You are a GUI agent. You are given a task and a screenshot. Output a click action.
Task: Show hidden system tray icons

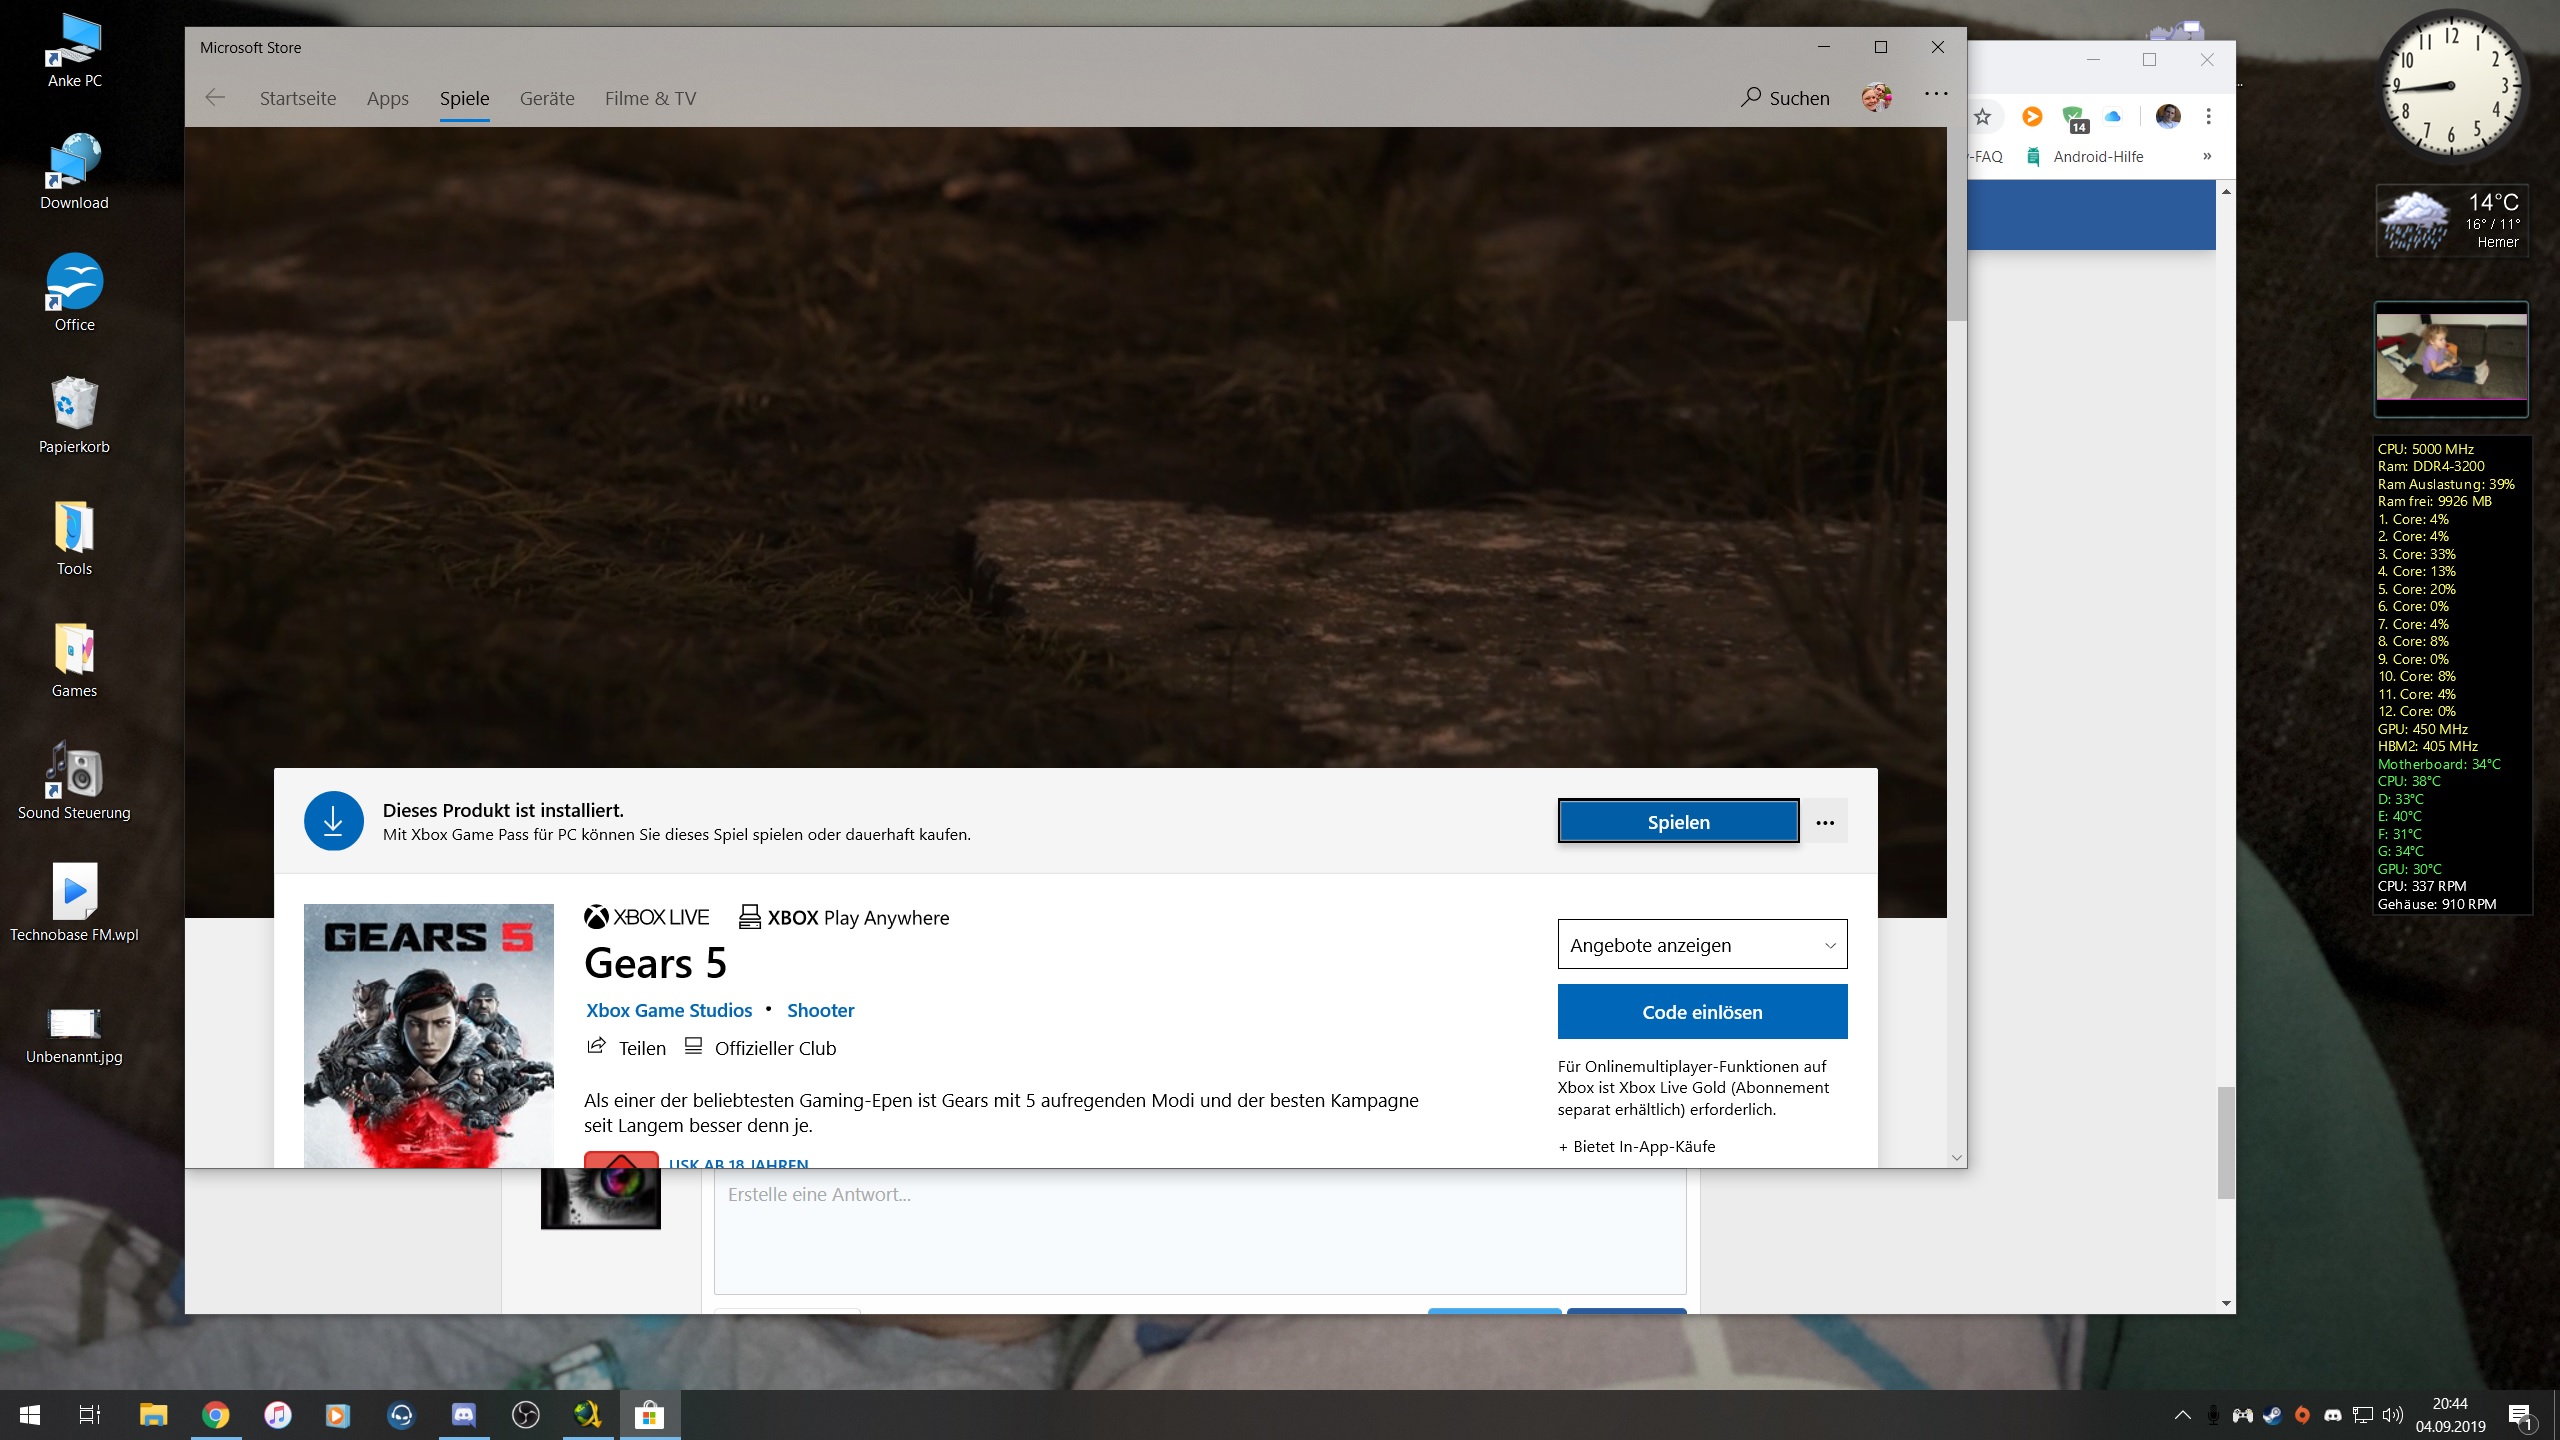coord(2182,1415)
